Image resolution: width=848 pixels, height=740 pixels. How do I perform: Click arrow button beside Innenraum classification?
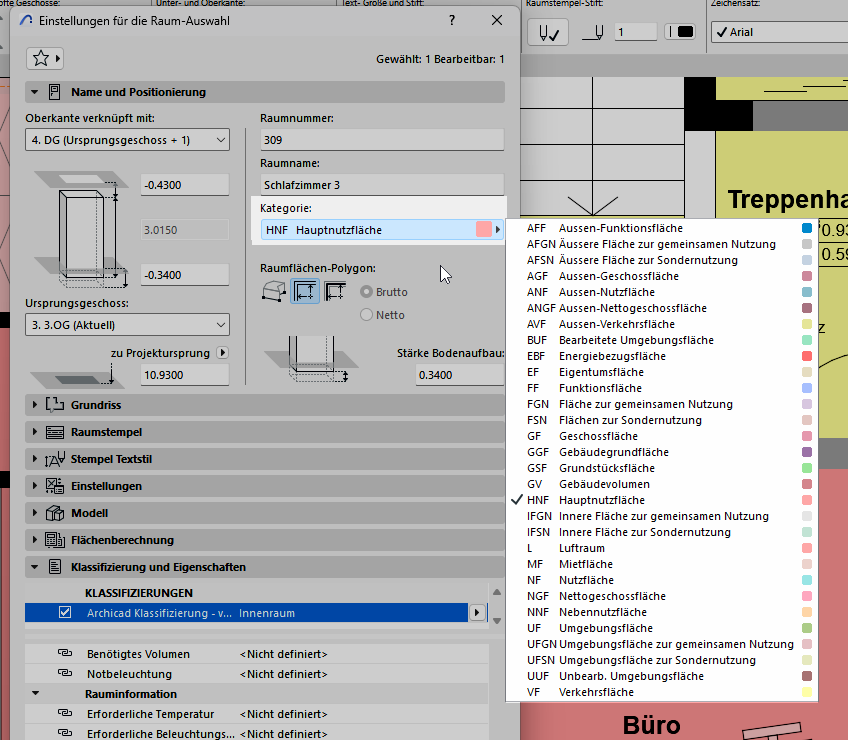(x=477, y=613)
